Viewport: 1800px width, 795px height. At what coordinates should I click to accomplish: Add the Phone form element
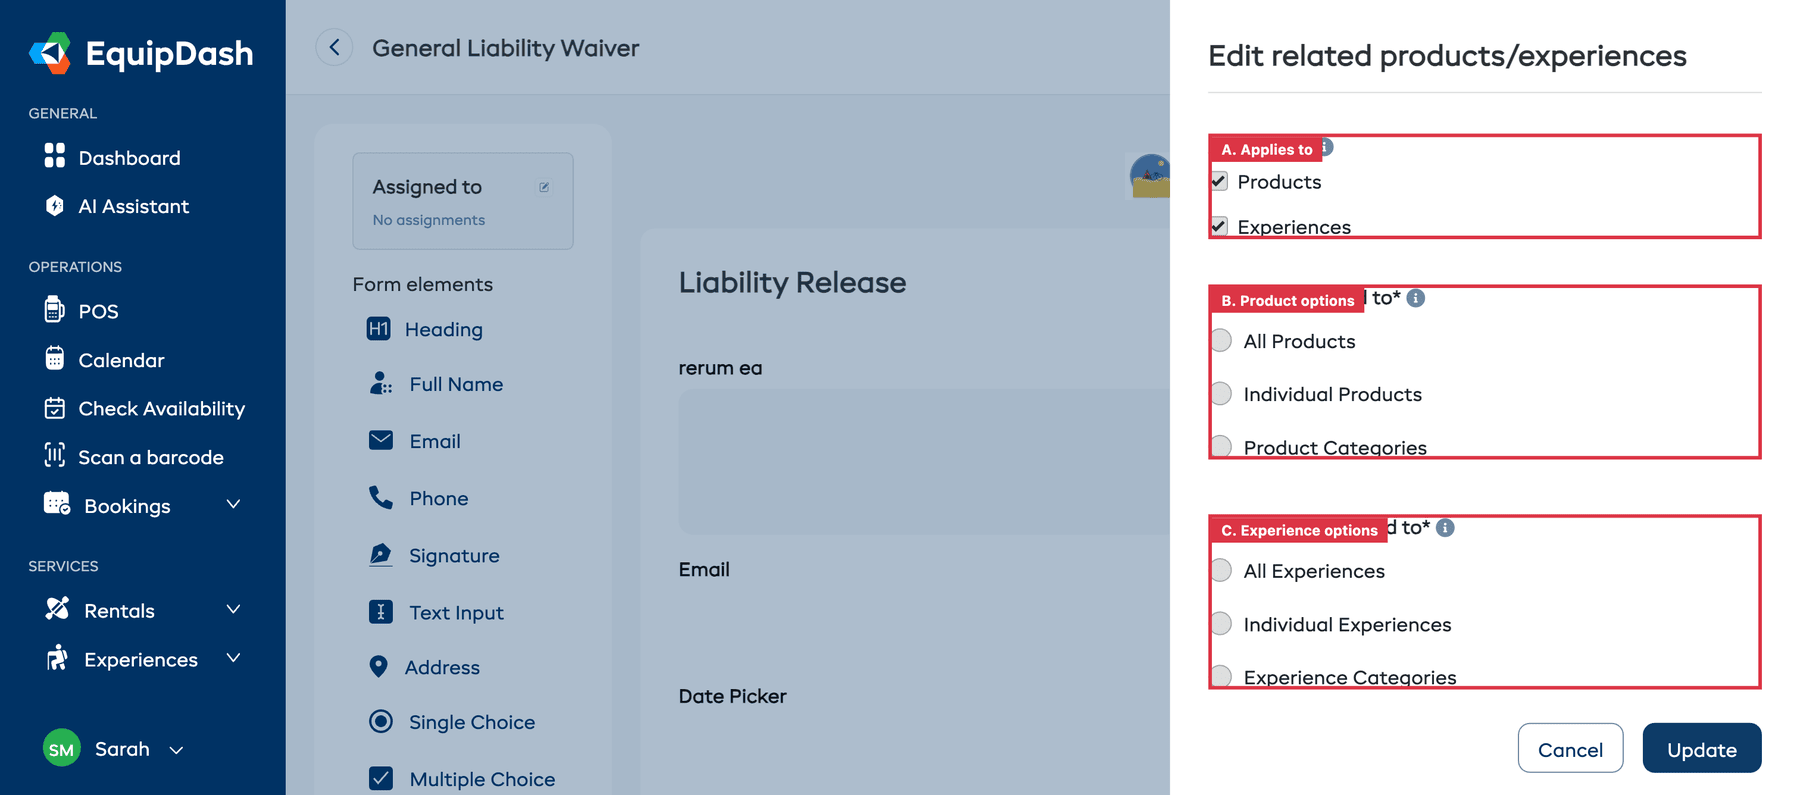pos(438,498)
